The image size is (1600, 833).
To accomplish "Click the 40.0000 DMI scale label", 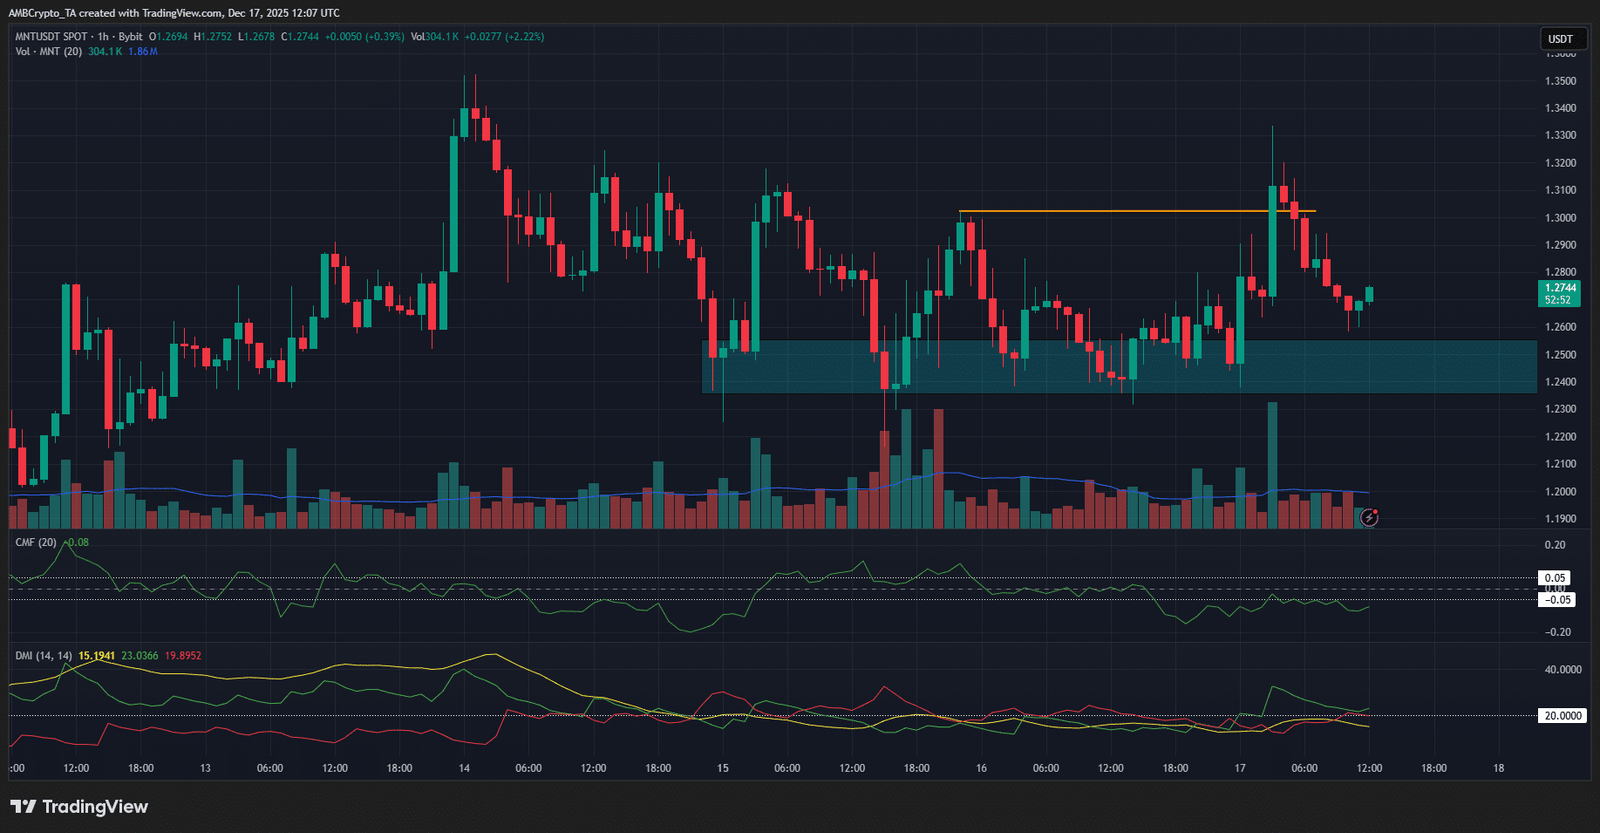I will click(x=1563, y=670).
